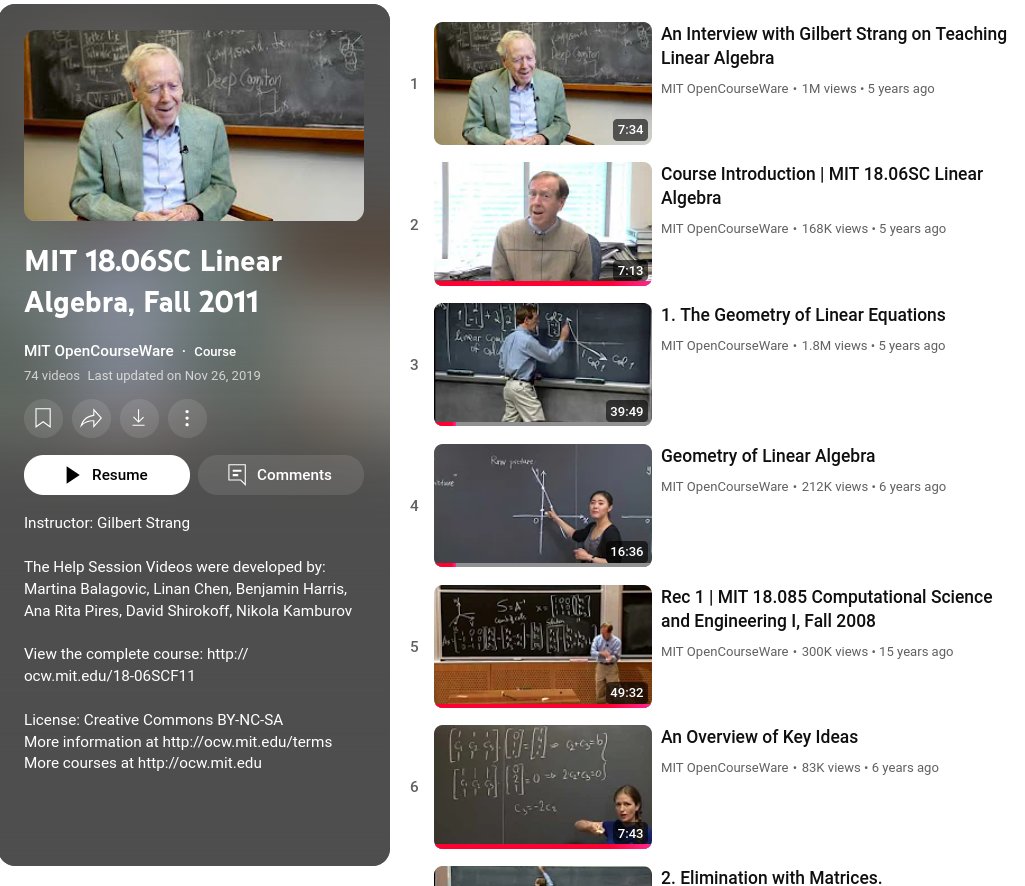Open An Overview of Key Ideas thumbnail

[543, 787]
